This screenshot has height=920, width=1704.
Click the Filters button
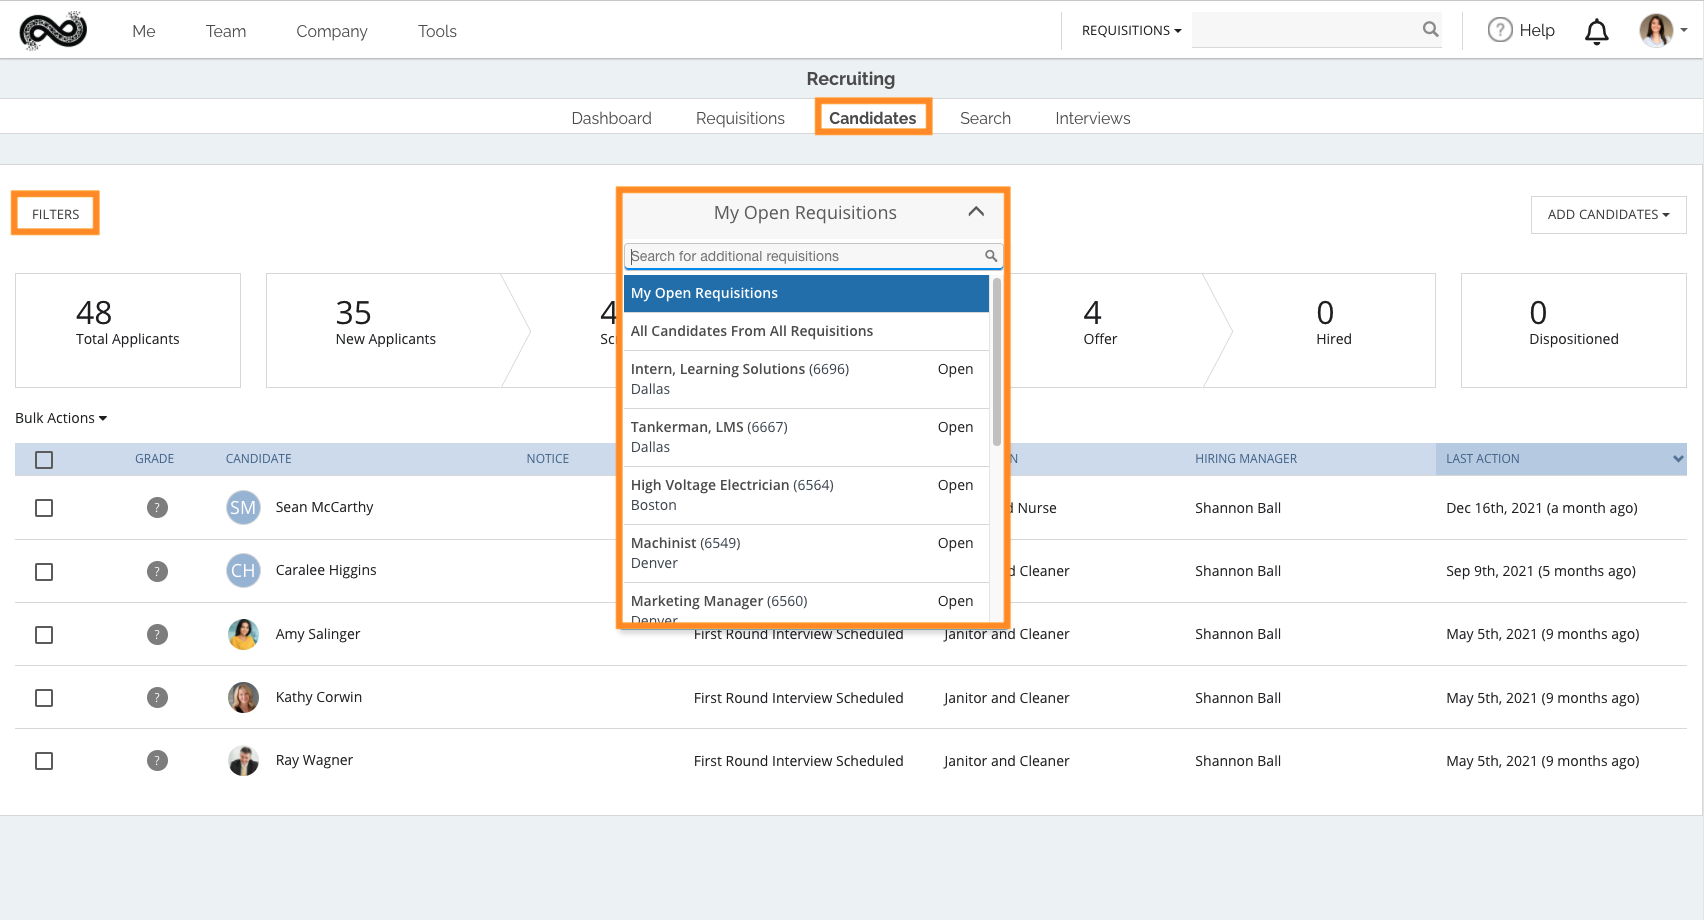[x=55, y=214]
